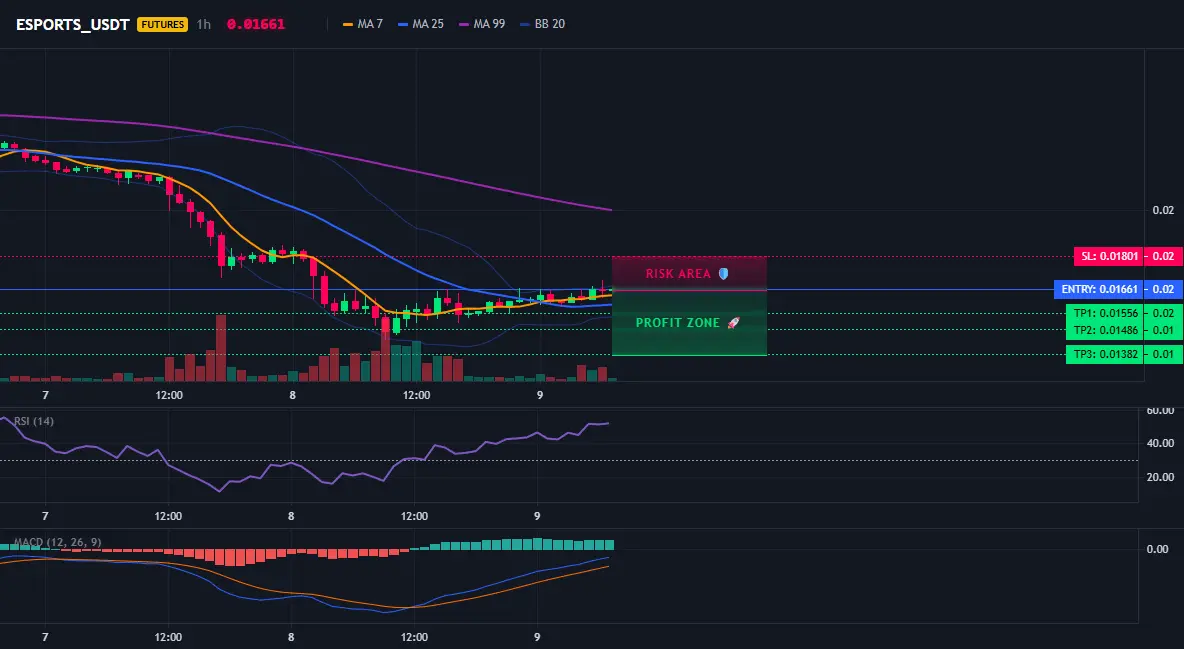Toggle the BB 20 legend item
The height and width of the screenshot is (649, 1184).
[x=543, y=24]
